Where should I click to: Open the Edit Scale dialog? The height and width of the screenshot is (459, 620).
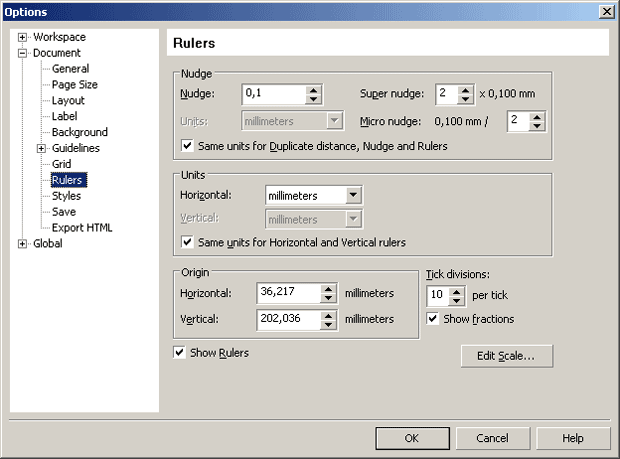click(507, 356)
